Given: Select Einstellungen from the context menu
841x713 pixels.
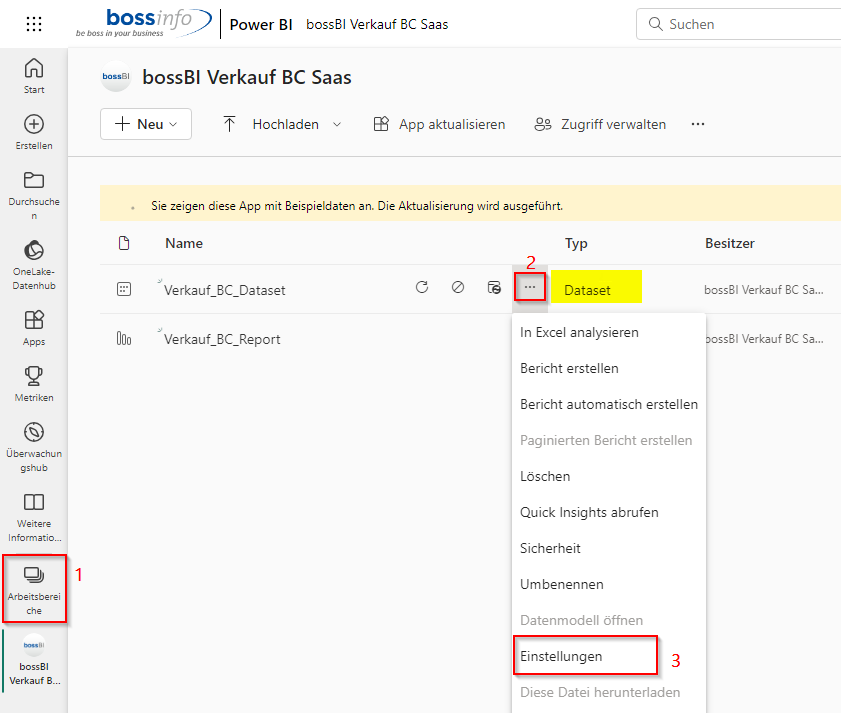Looking at the screenshot, I should [x=561, y=656].
